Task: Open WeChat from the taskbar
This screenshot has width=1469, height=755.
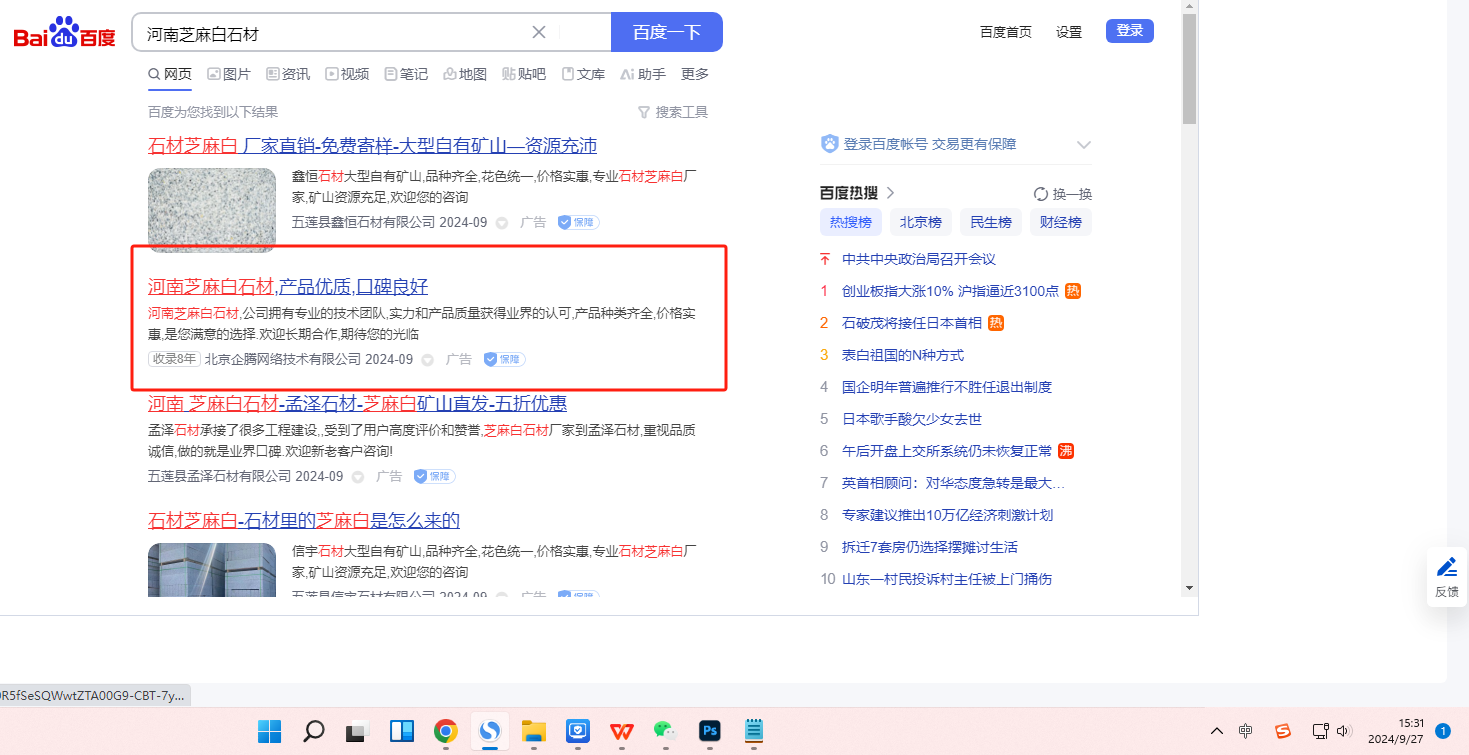Action: point(665,731)
